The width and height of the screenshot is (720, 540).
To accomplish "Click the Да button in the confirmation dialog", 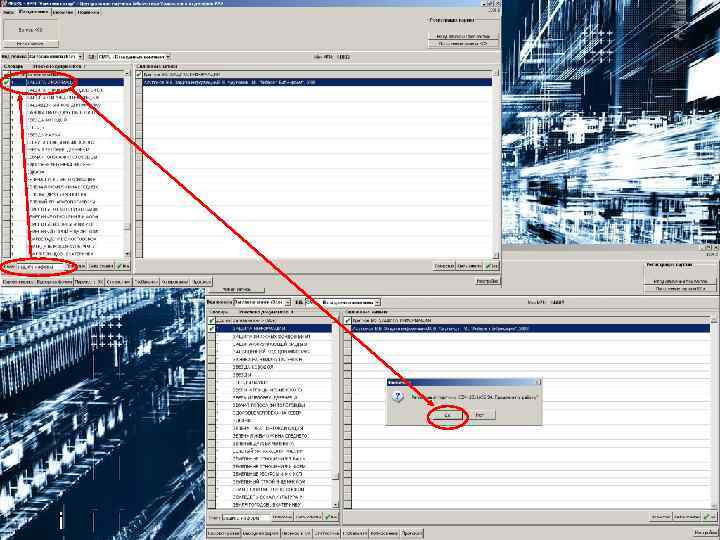I will 447,415.
